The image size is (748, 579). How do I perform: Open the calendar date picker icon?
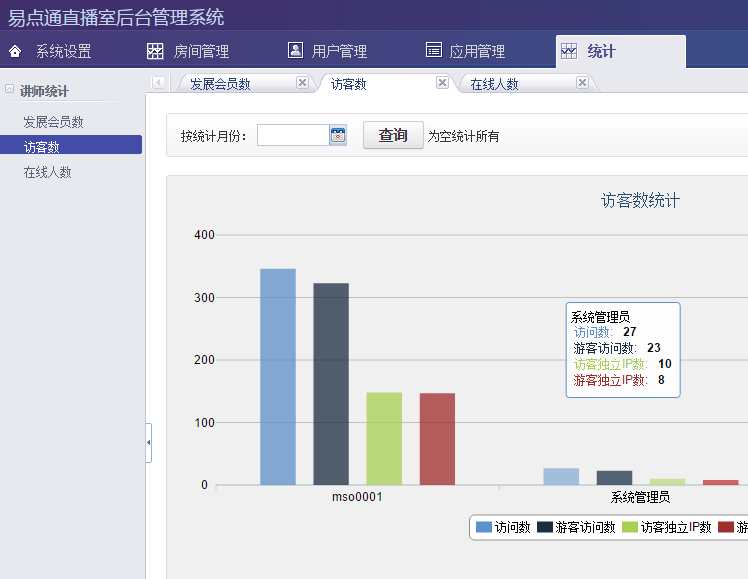[x=338, y=135]
